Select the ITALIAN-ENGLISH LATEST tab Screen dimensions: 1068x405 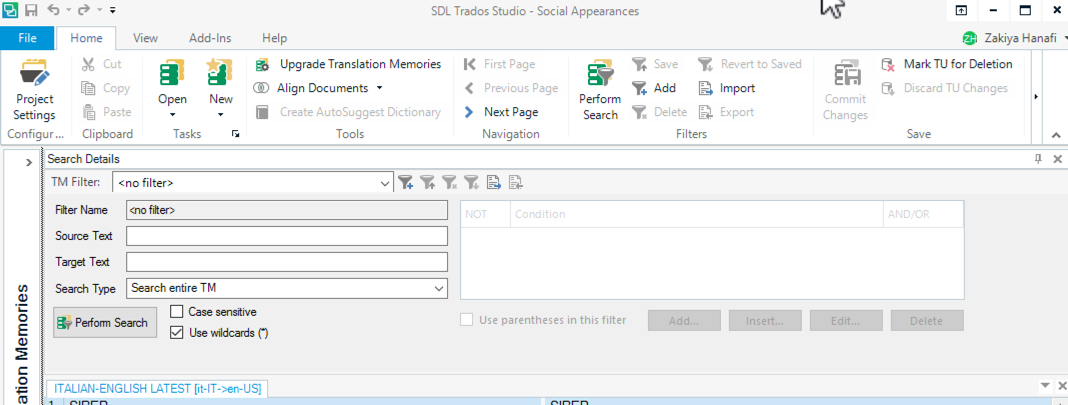[159, 389]
